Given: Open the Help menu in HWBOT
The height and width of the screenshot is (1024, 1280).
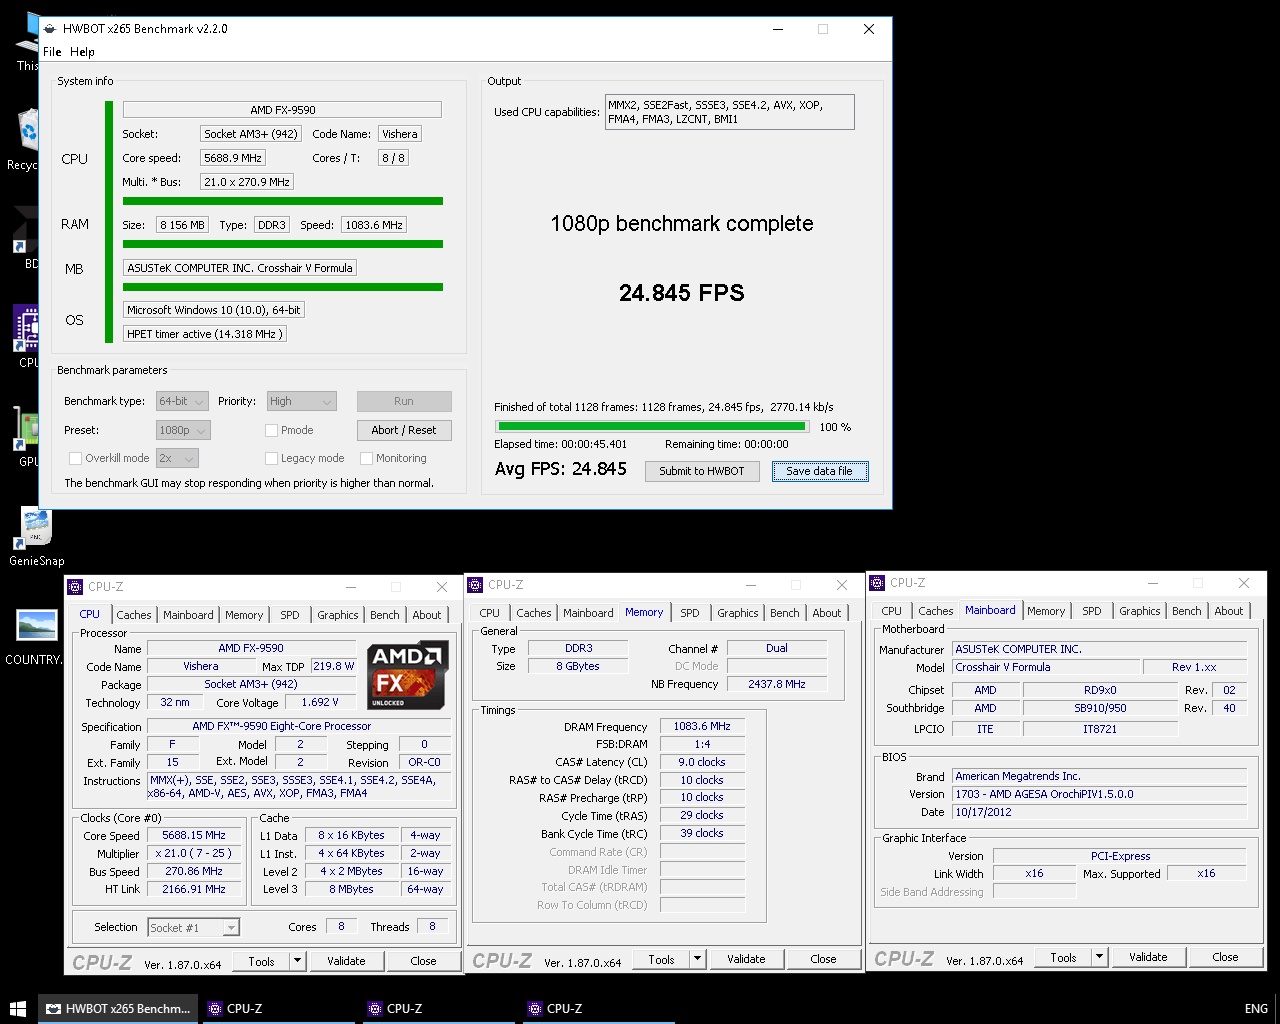Looking at the screenshot, I should point(82,52).
